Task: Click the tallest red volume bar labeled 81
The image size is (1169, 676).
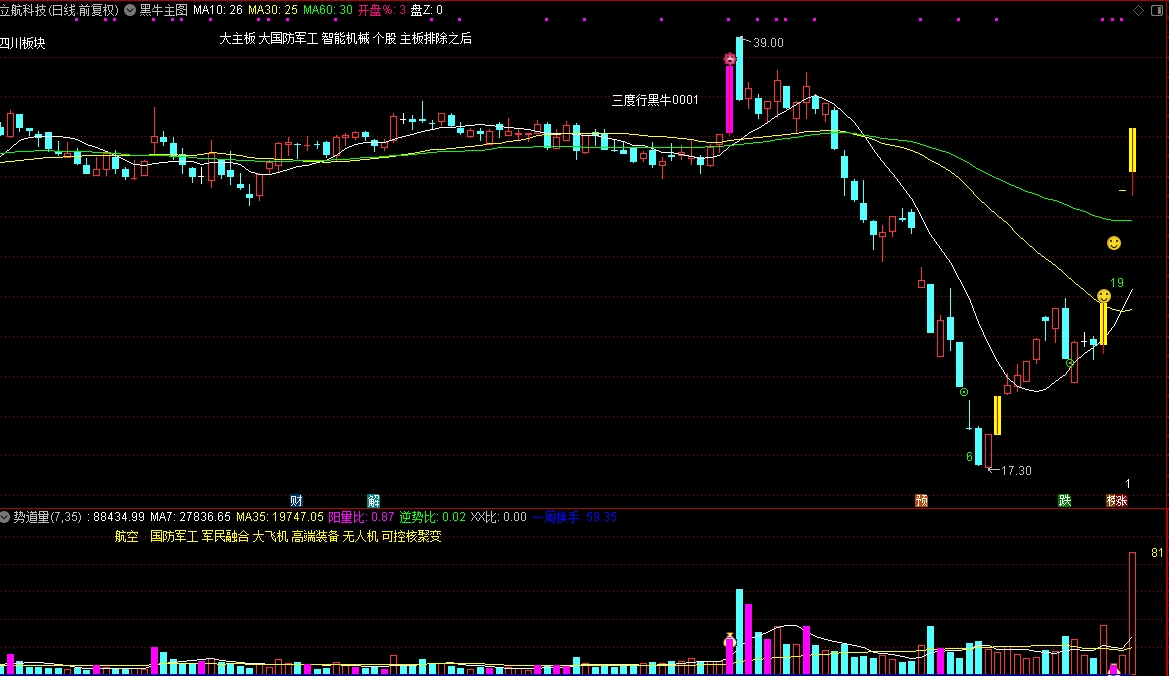Action: pos(1133,612)
